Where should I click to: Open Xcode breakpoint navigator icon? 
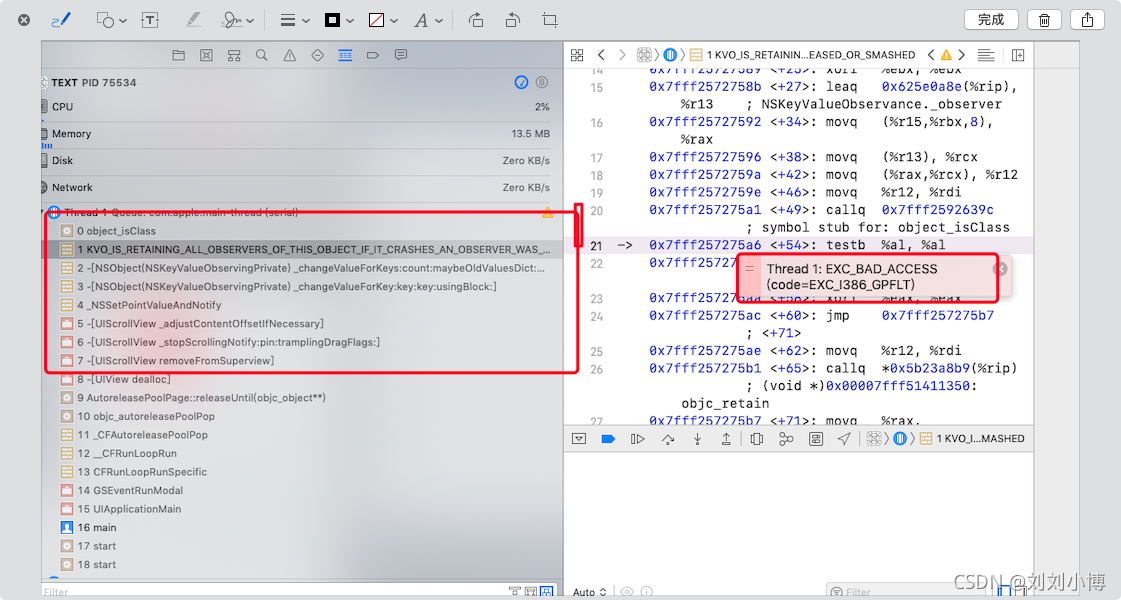click(x=372, y=55)
